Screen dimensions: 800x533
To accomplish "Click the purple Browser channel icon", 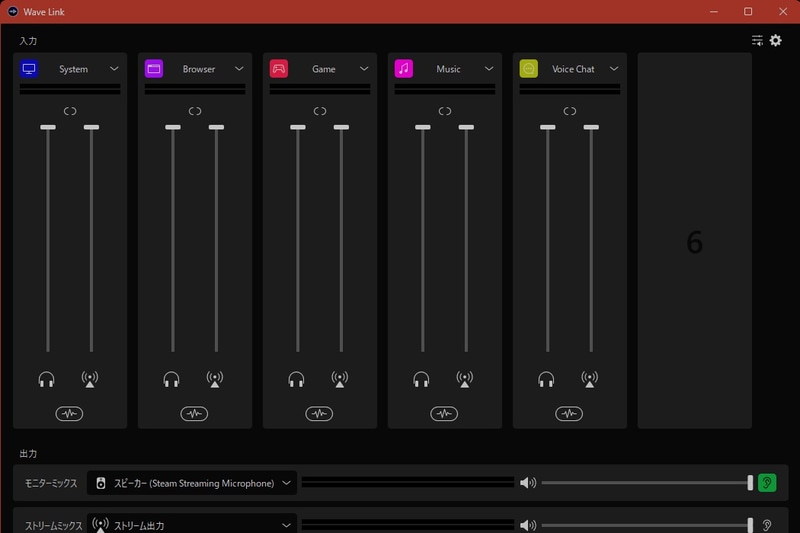I will [x=154, y=68].
